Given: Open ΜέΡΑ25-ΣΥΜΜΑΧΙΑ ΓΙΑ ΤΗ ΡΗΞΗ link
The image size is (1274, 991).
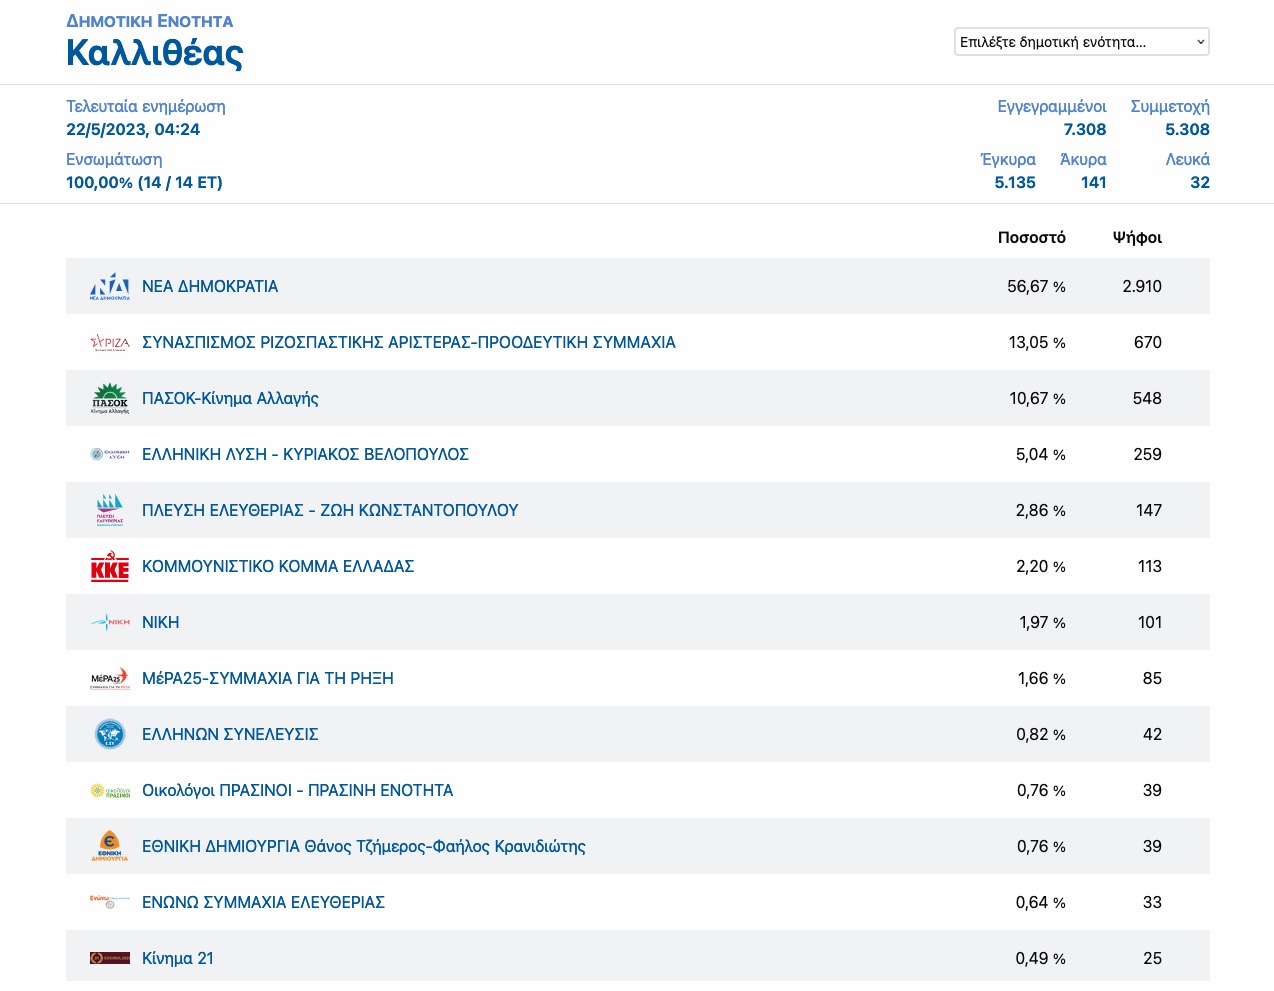Looking at the screenshot, I should [268, 678].
